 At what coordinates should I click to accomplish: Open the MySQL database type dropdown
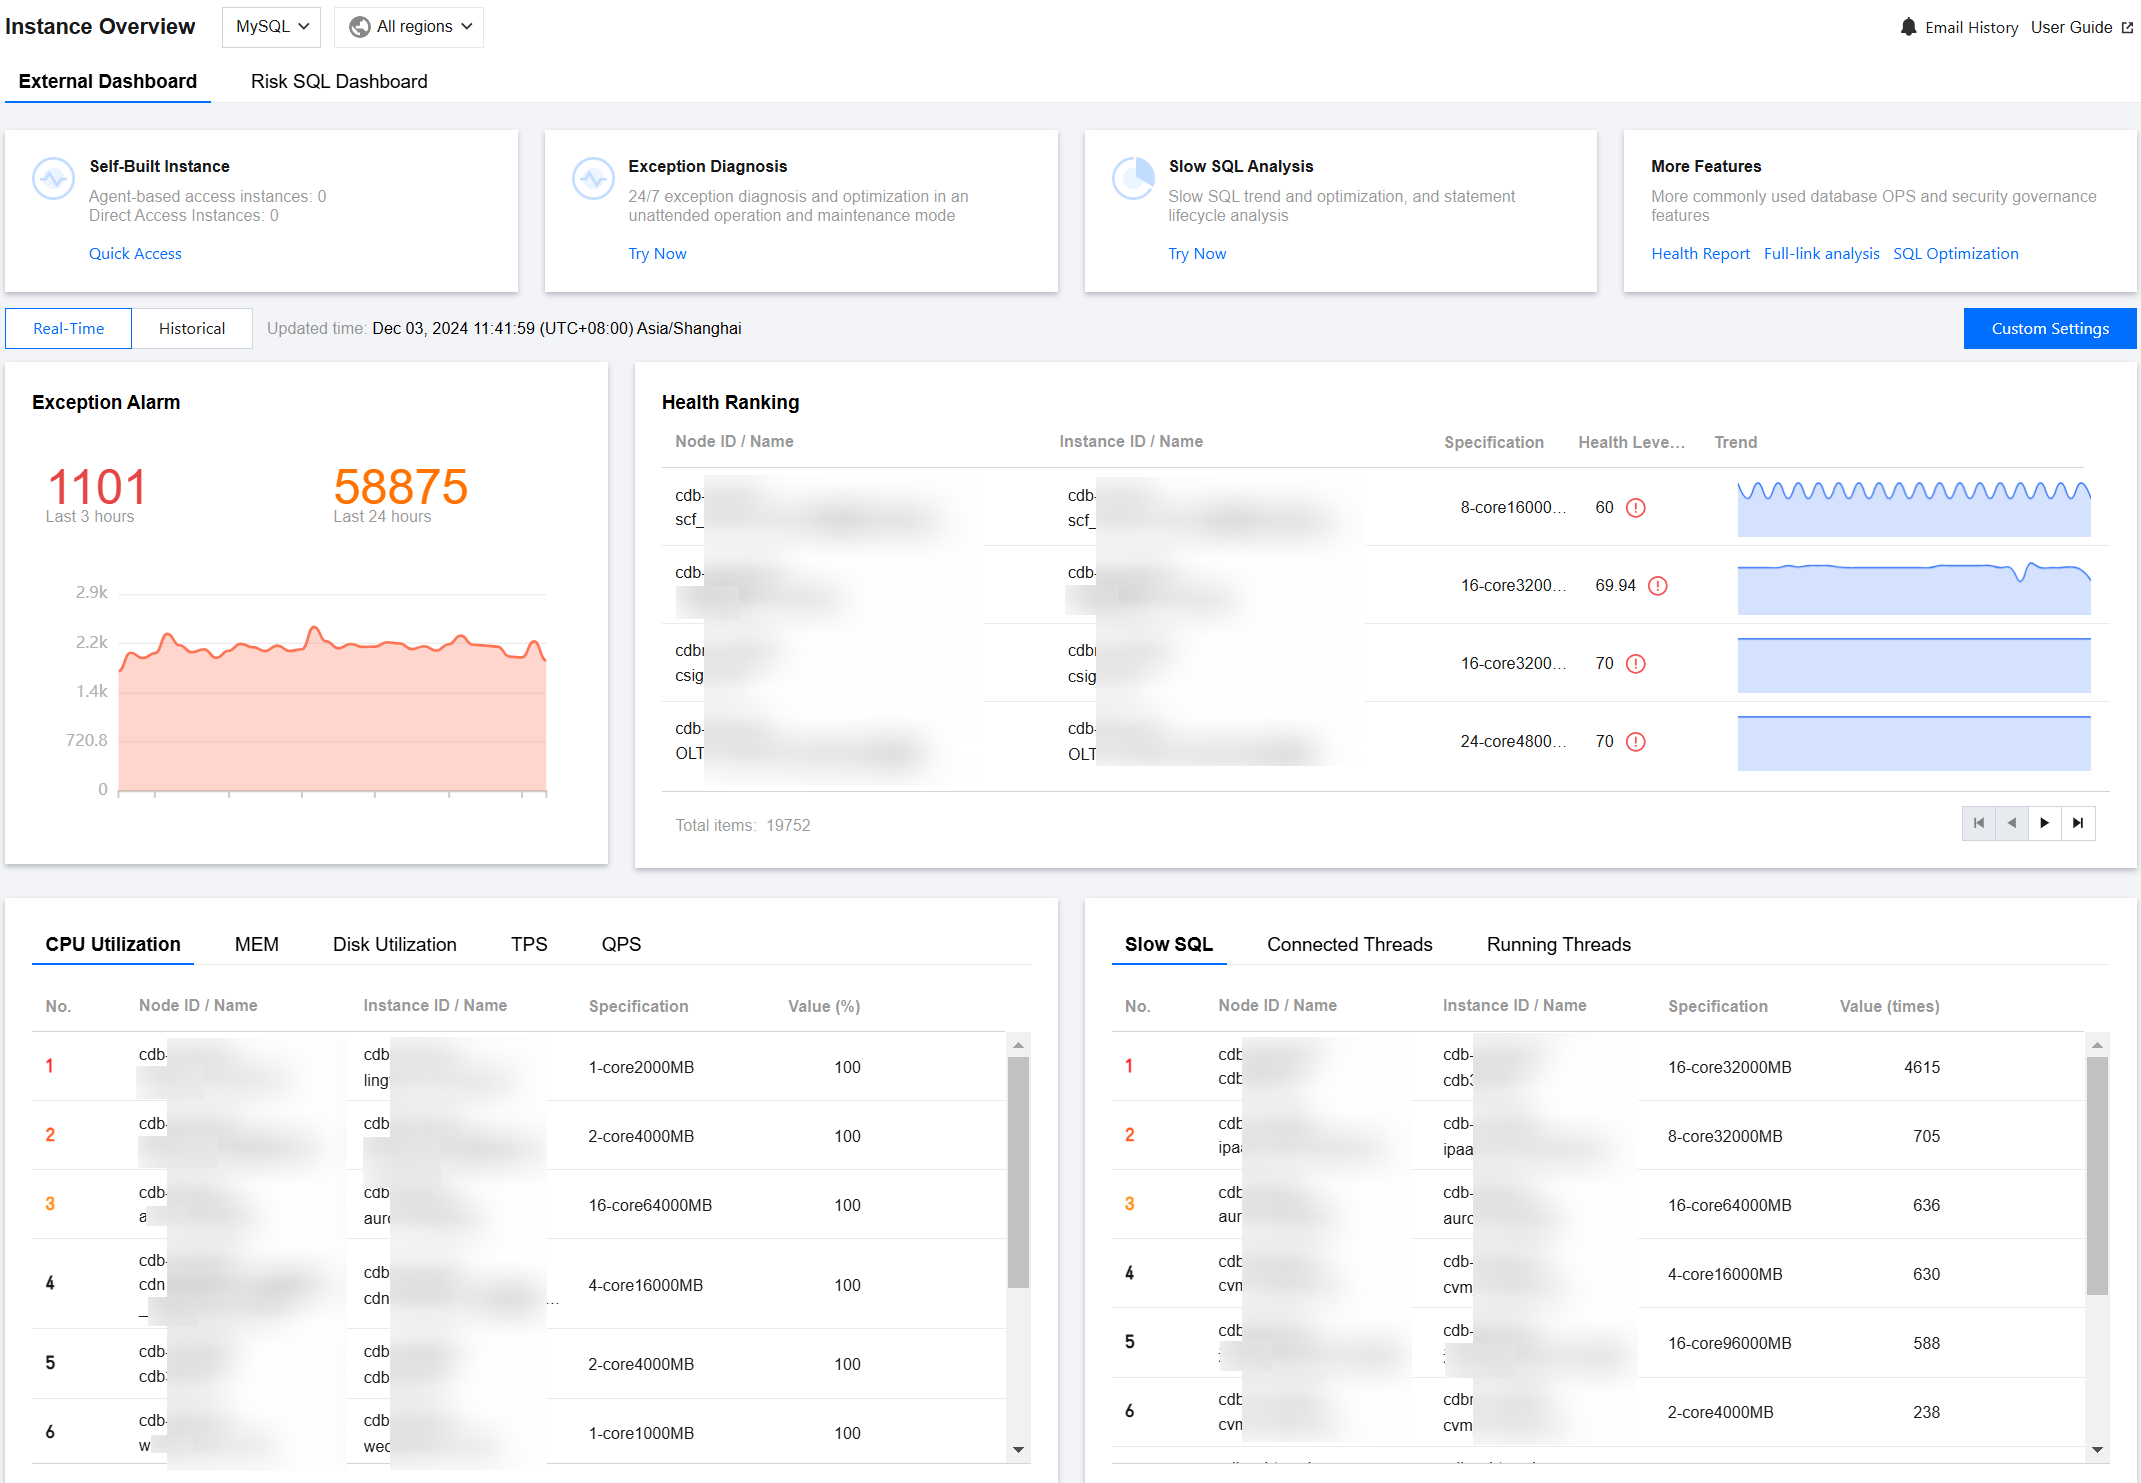[271, 27]
